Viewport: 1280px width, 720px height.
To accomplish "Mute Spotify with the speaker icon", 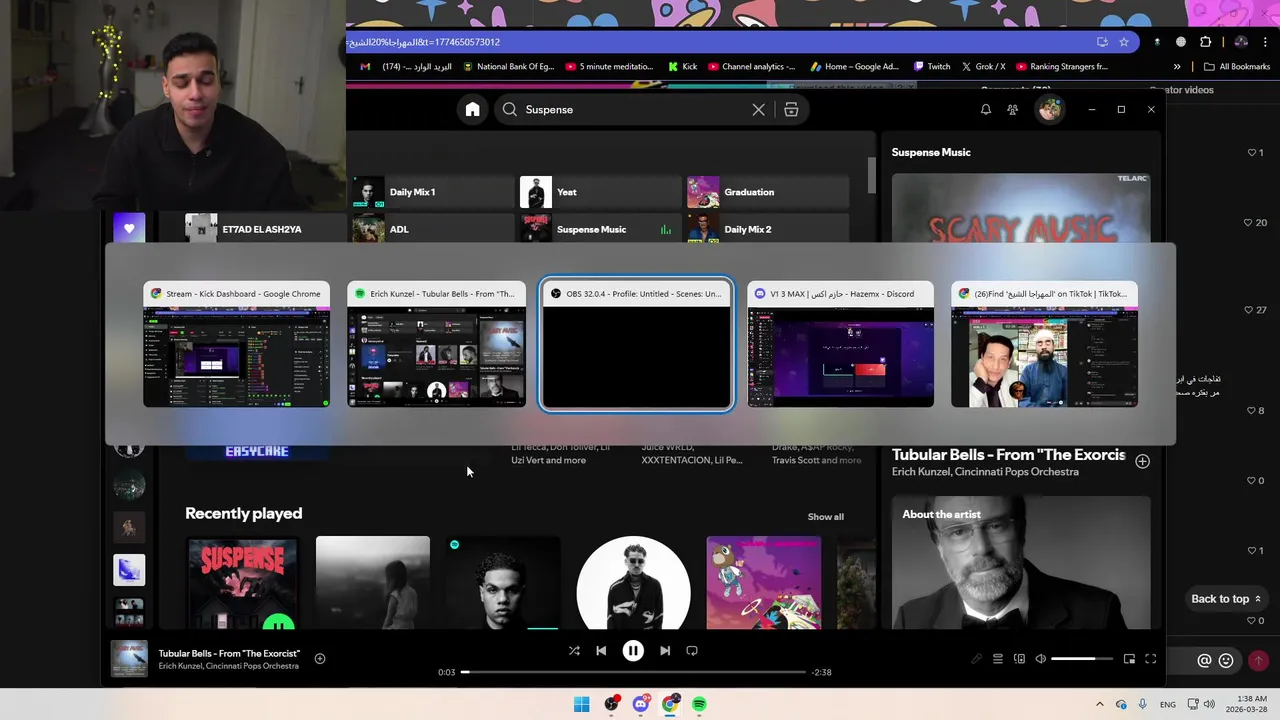I will tap(1041, 659).
